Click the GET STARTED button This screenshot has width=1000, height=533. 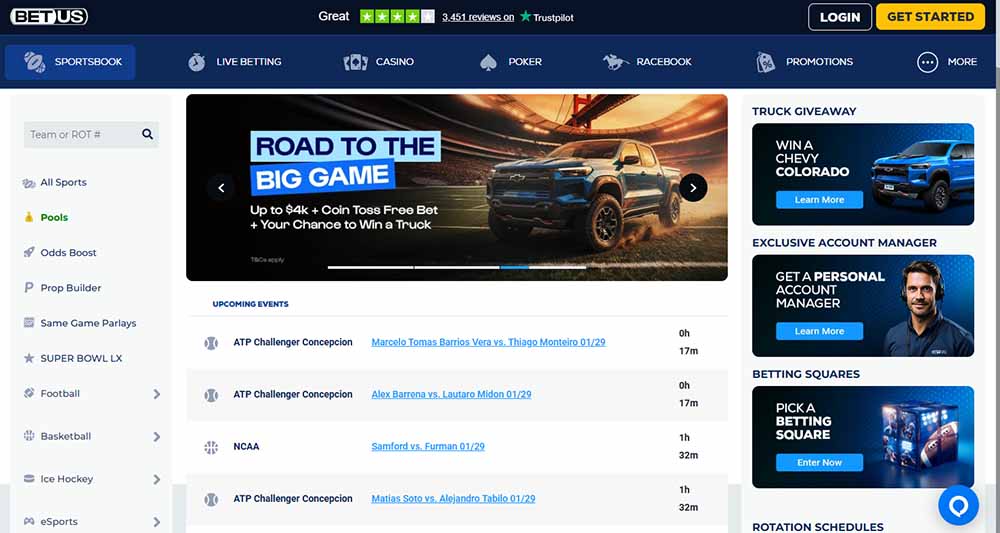point(930,17)
